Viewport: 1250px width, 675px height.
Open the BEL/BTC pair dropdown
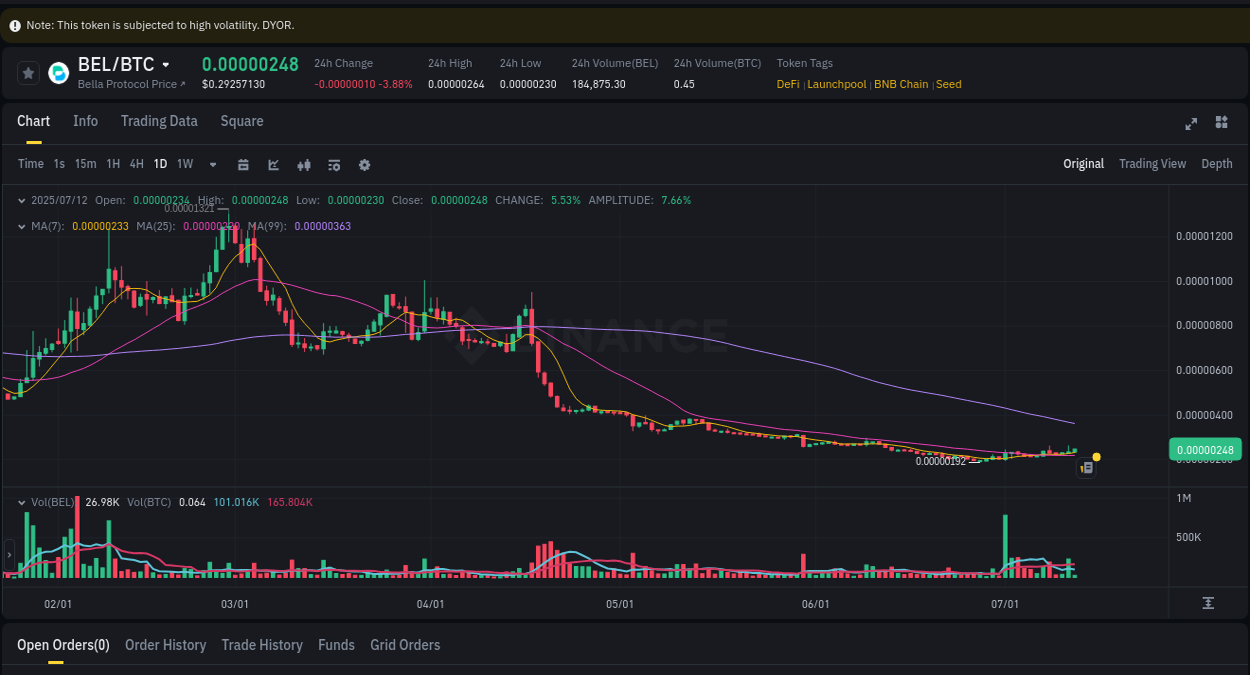tap(163, 64)
